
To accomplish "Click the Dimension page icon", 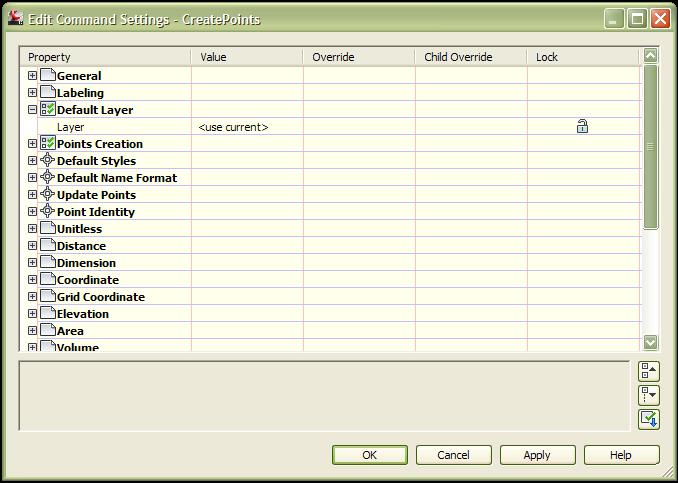I will pyautogui.click(x=48, y=262).
